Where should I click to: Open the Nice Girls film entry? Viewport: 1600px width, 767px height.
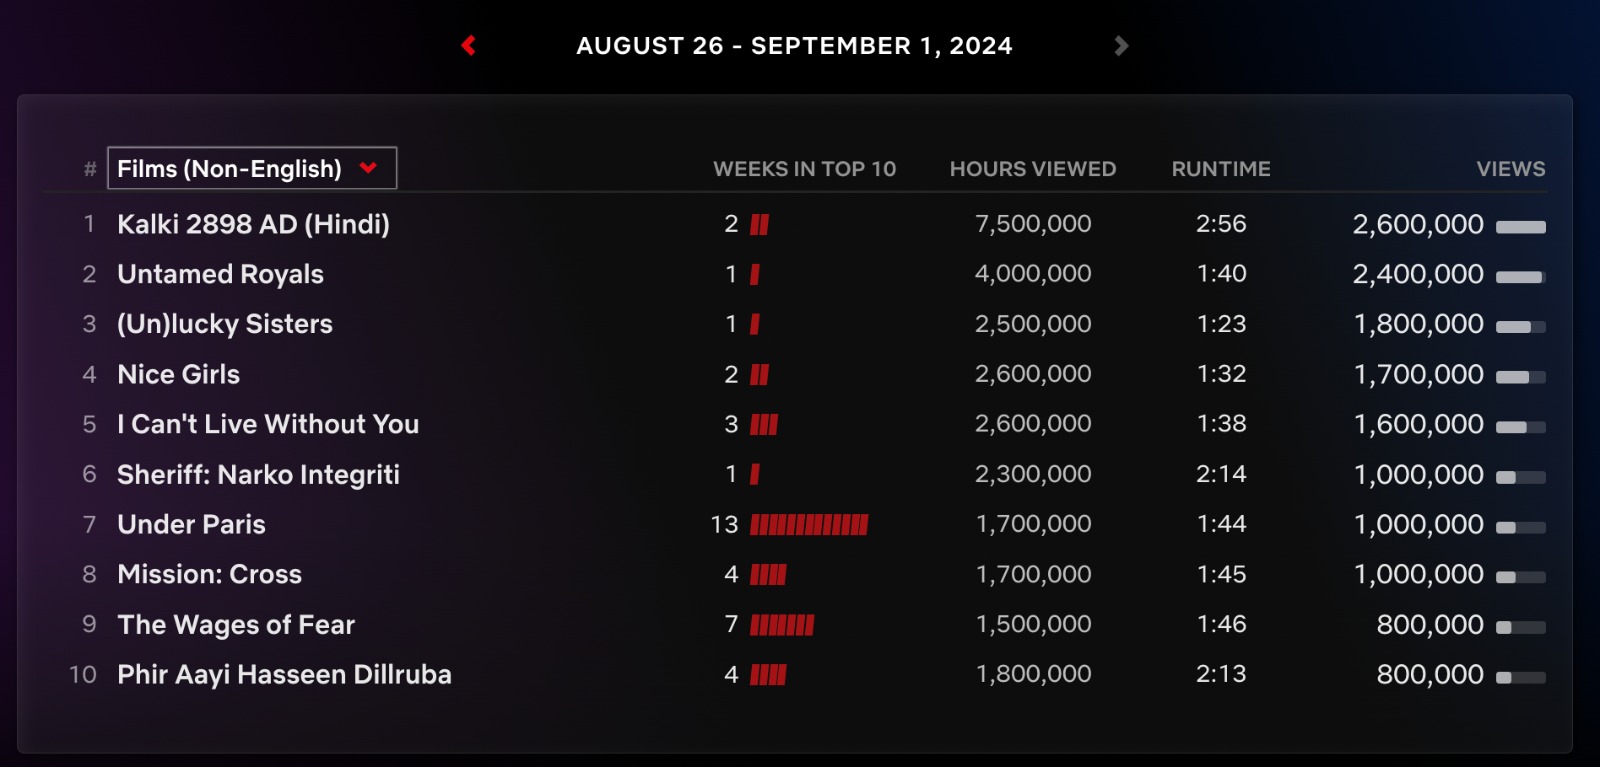(178, 374)
